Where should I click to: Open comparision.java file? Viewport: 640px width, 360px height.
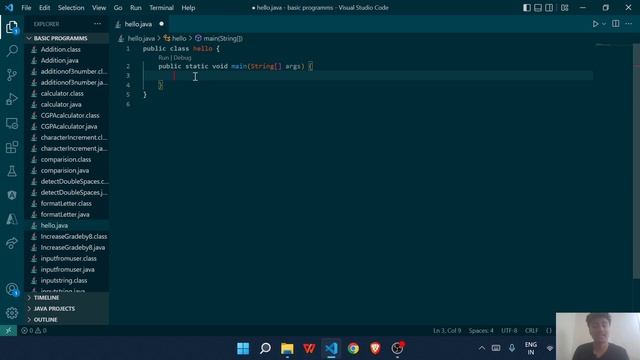pos(64,171)
